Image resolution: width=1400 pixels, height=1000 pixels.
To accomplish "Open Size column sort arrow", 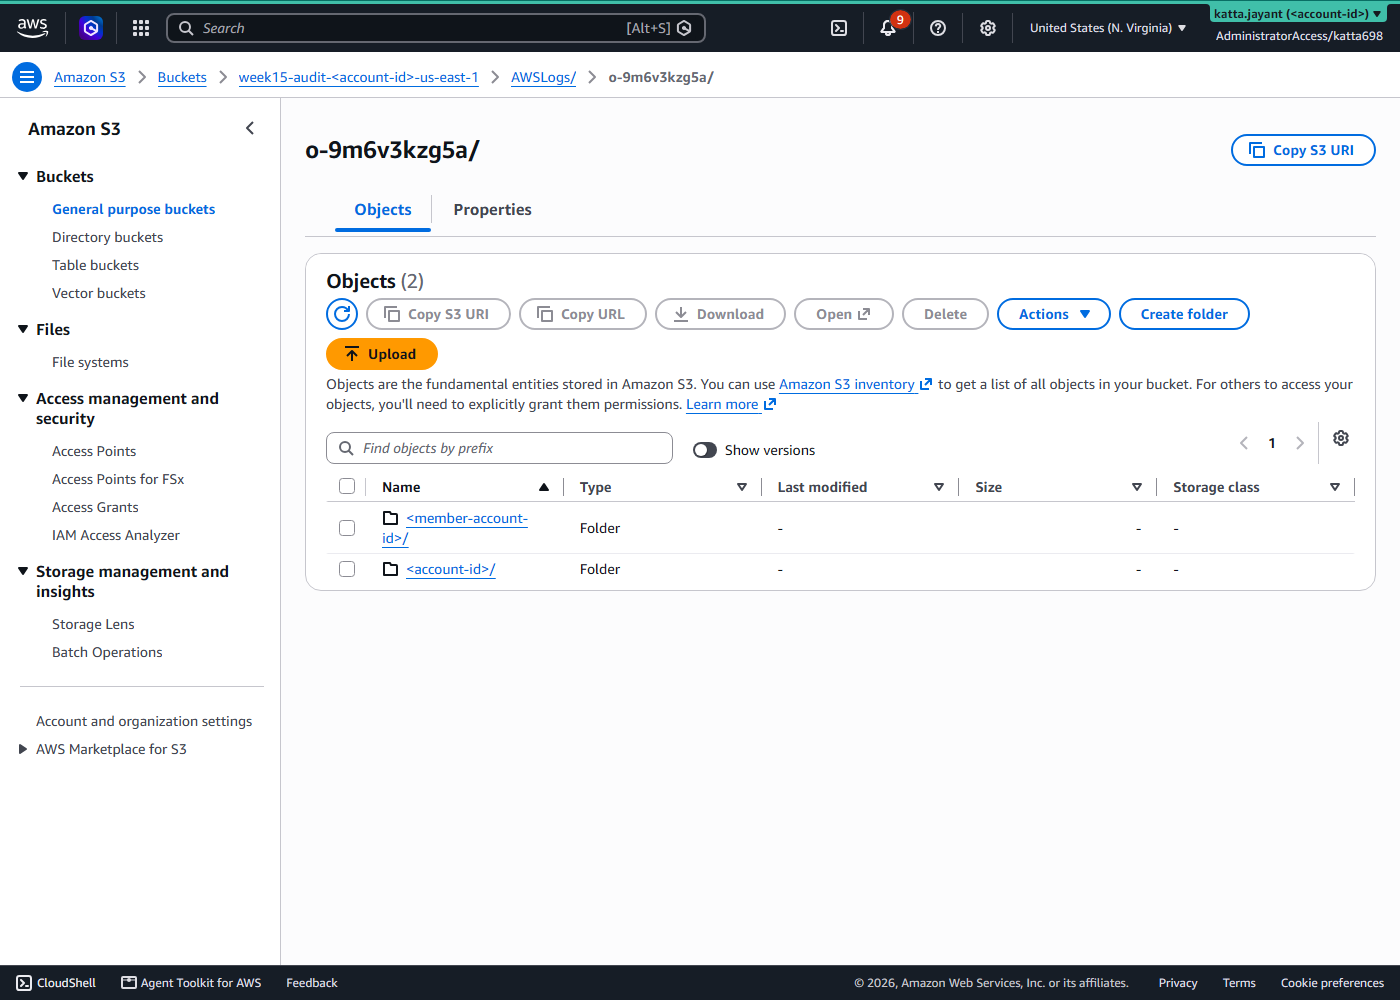I will click(x=1137, y=487).
